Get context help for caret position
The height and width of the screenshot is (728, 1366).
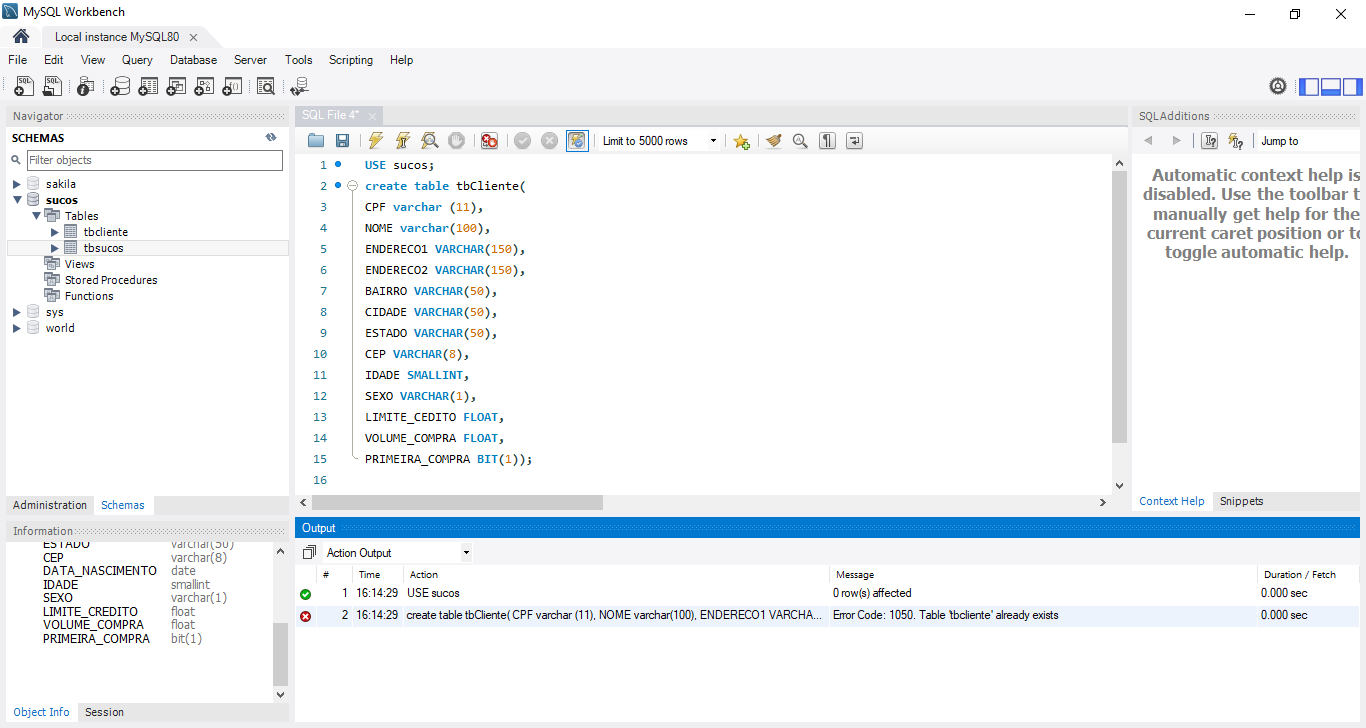1210,141
